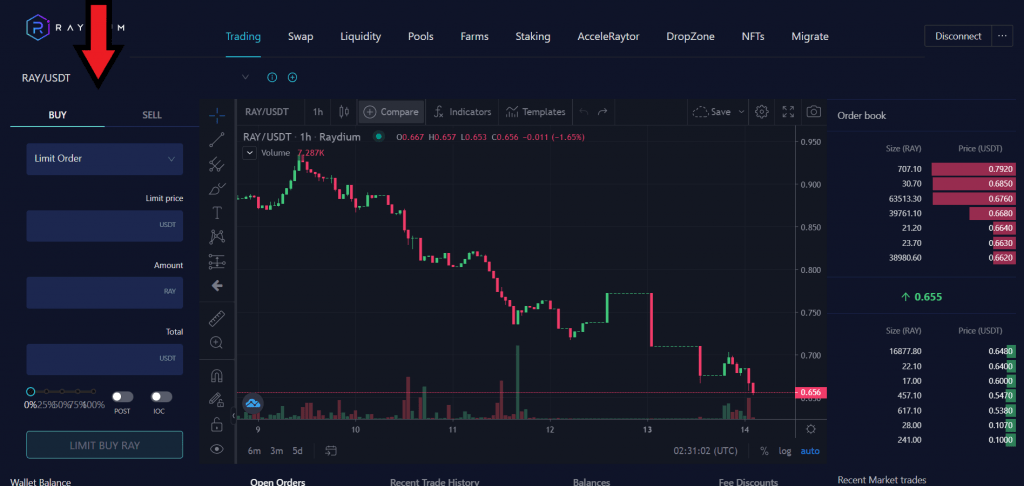Image resolution: width=1024 pixels, height=486 pixels.
Task: Open the Save layout dropdown arrow
Action: 741,112
